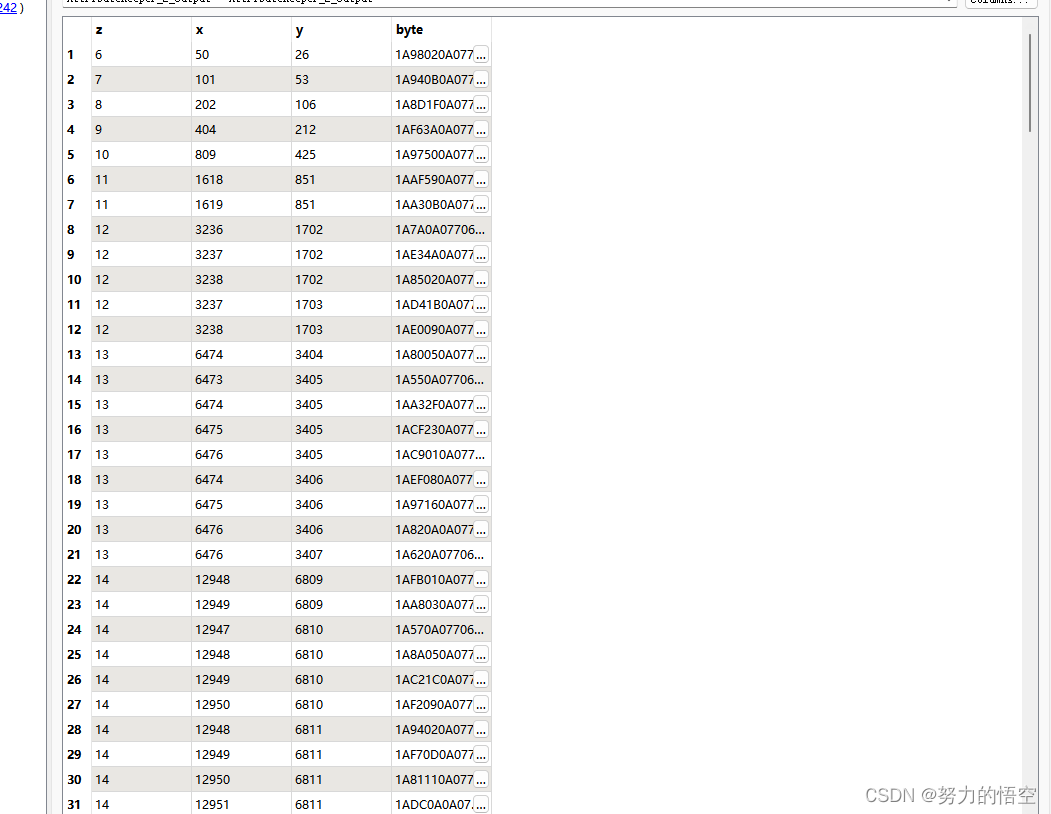
Task: Click ellipsis button next to 1AD41B0A077
Action: (x=481, y=304)
